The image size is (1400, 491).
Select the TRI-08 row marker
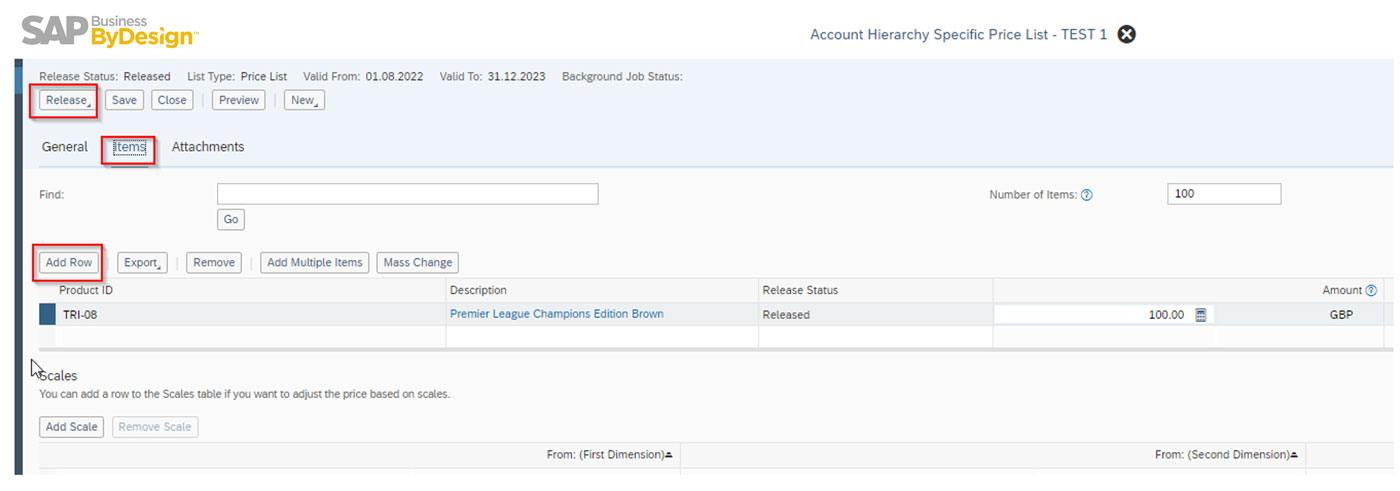[47, 314]
